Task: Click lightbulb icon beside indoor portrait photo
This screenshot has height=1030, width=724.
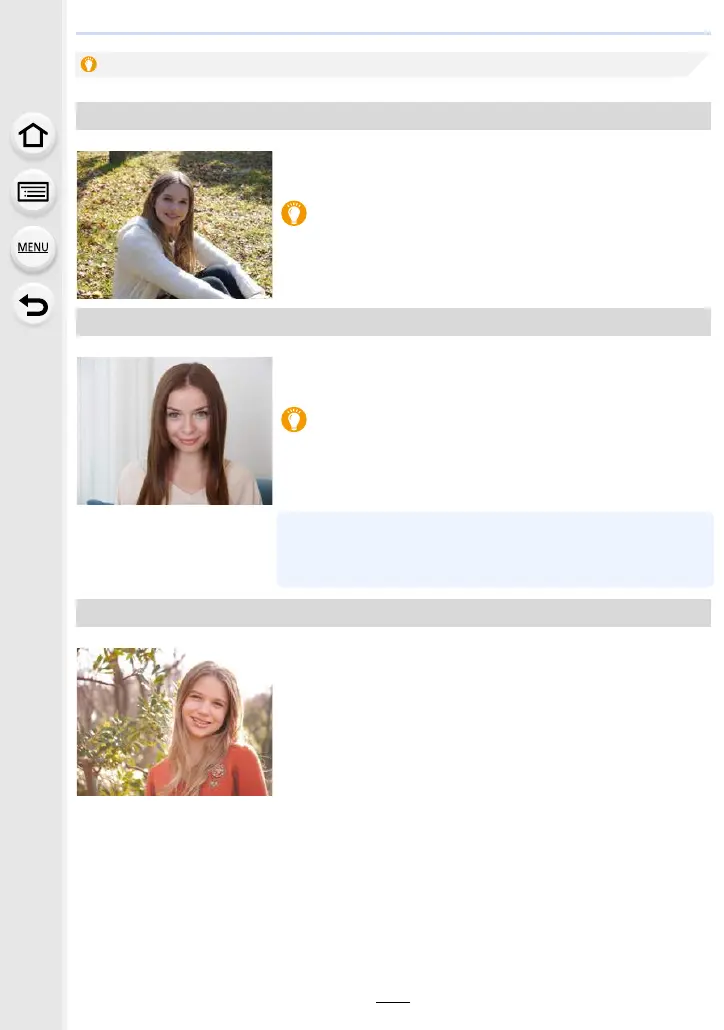Action: tap(294, 420)
